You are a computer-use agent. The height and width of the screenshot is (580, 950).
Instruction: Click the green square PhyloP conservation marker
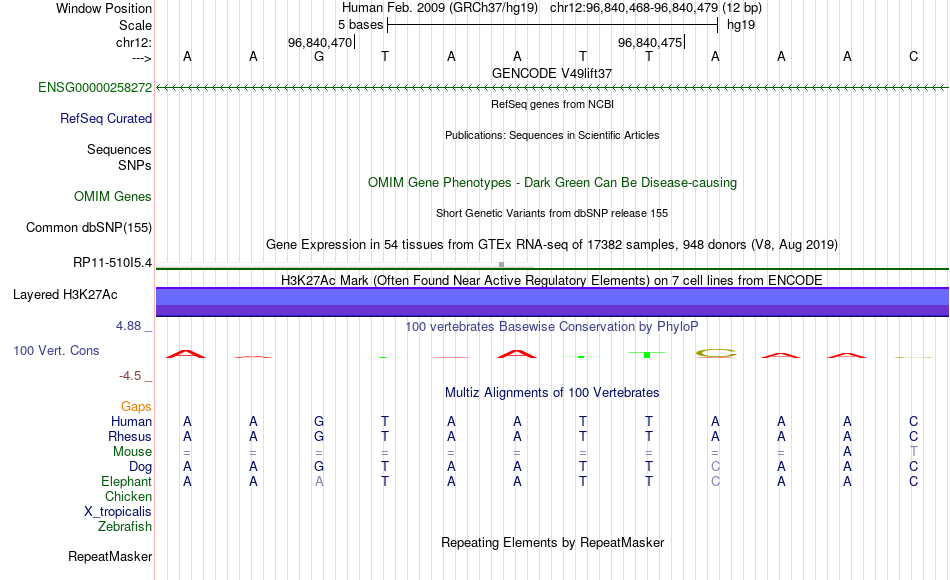click(x=647, y=355)
